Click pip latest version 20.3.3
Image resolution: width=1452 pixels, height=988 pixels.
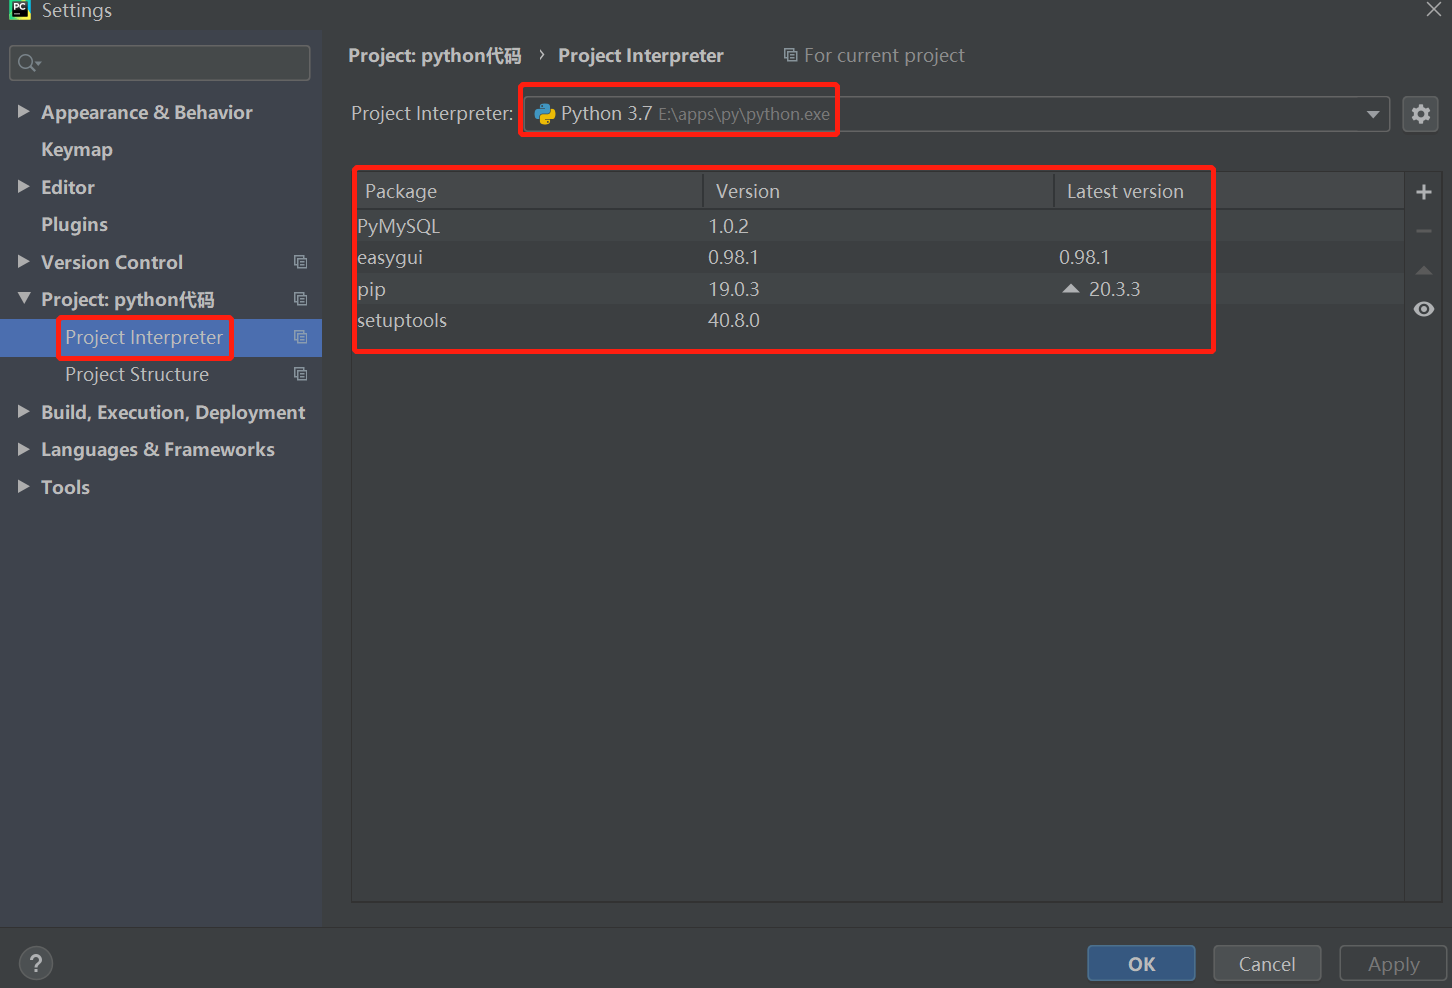[x=1114, y=289]
